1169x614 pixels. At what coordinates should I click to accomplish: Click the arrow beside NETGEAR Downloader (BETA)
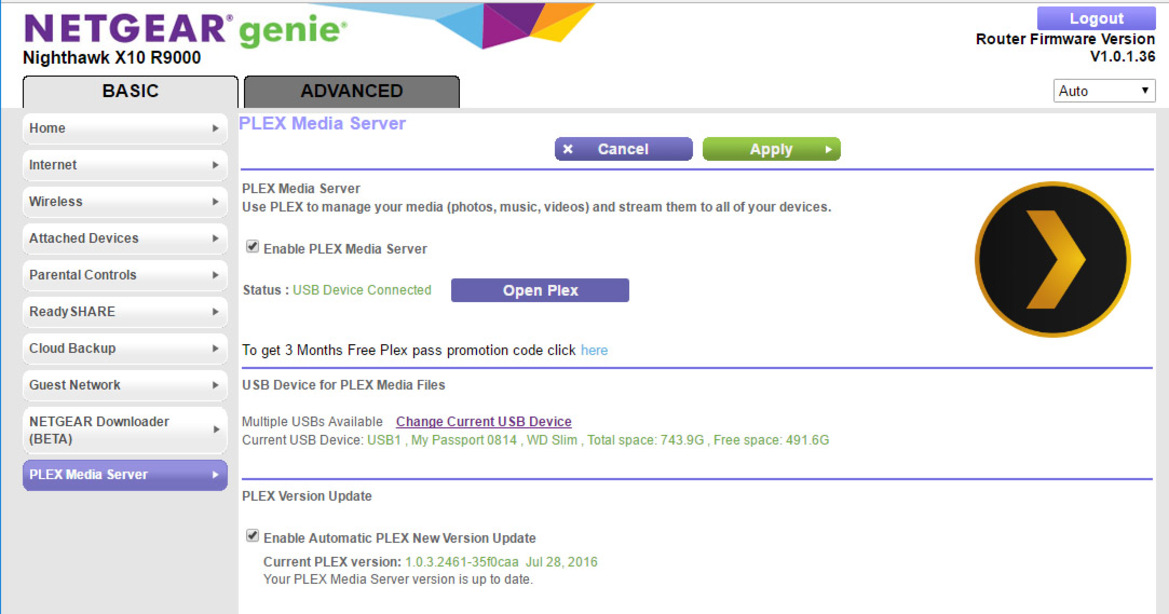coord(215,430)
